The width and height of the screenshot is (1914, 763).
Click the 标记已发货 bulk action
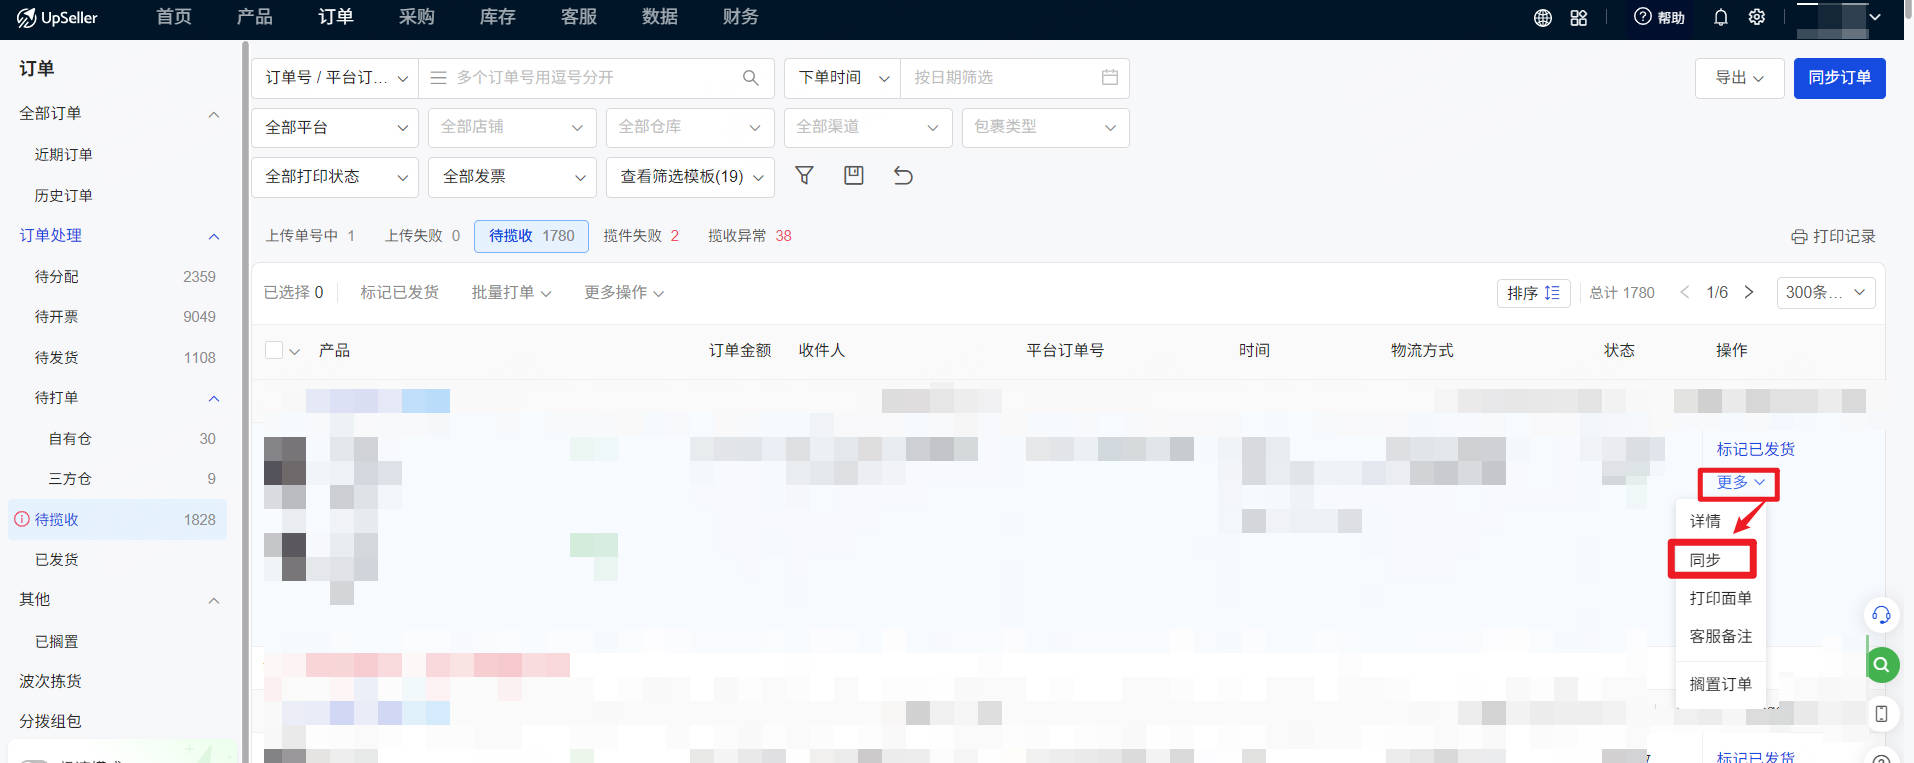(x=399, y=292)
